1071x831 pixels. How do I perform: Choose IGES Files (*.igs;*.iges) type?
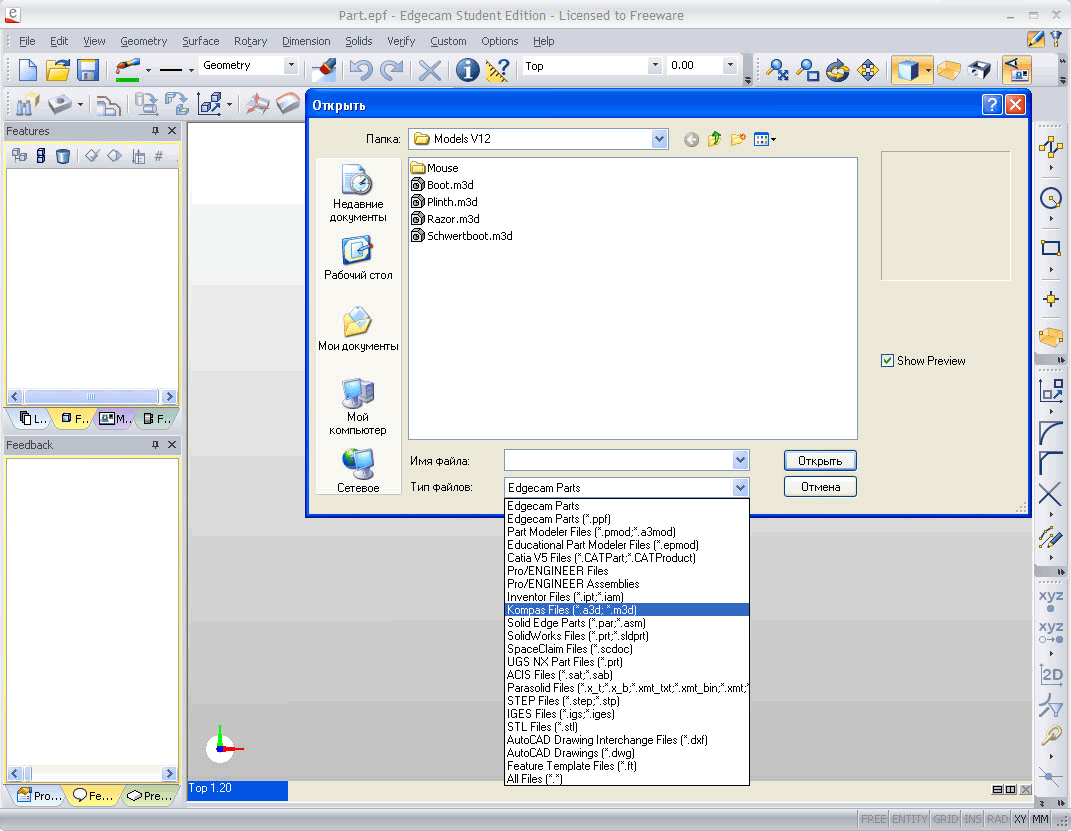626,714
